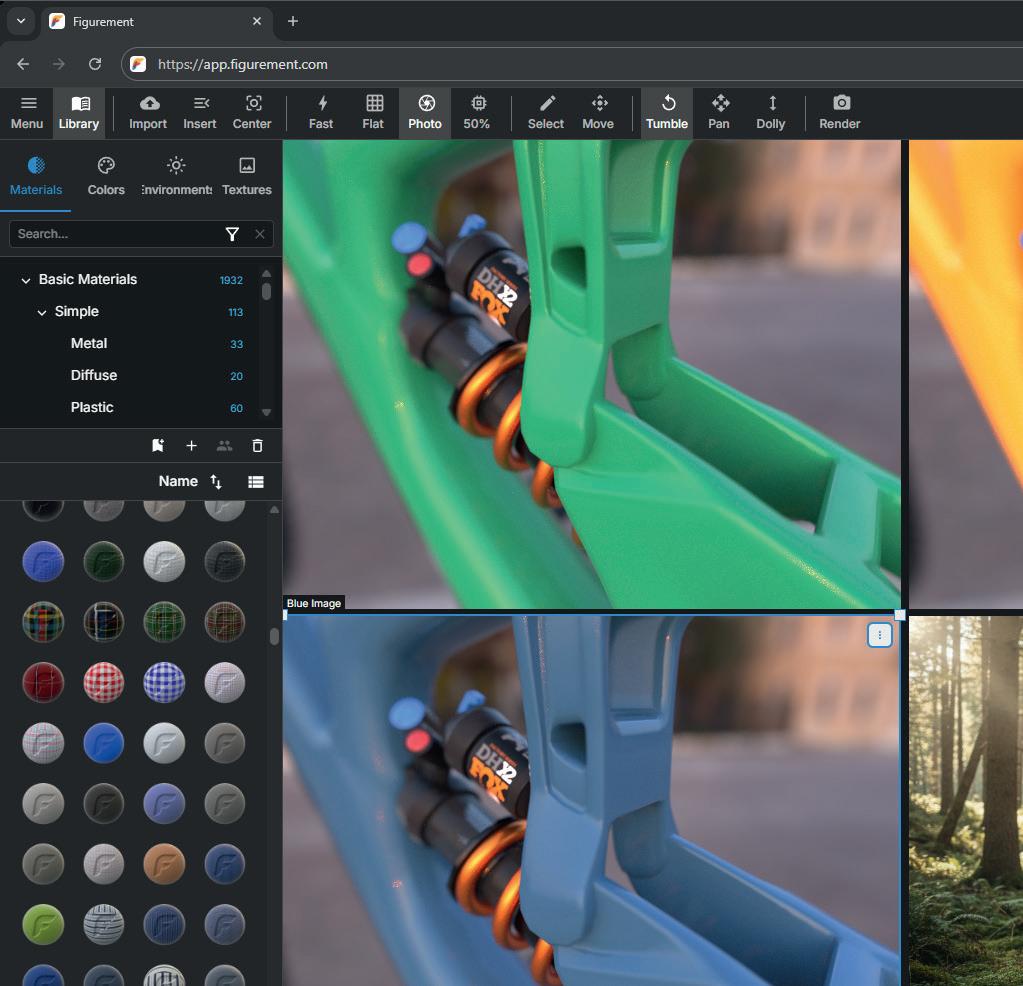Open the Textures tab
The height and width of the screenshot is (986, 1023).
coord(247,175)
